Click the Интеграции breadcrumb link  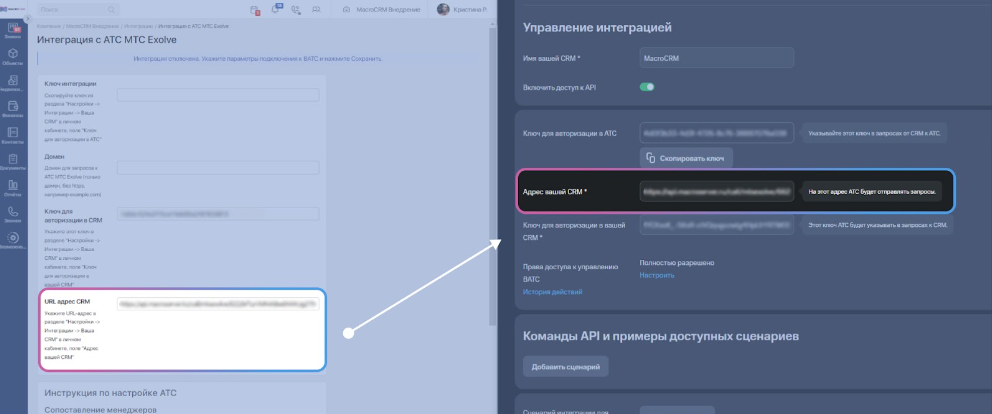142,24
